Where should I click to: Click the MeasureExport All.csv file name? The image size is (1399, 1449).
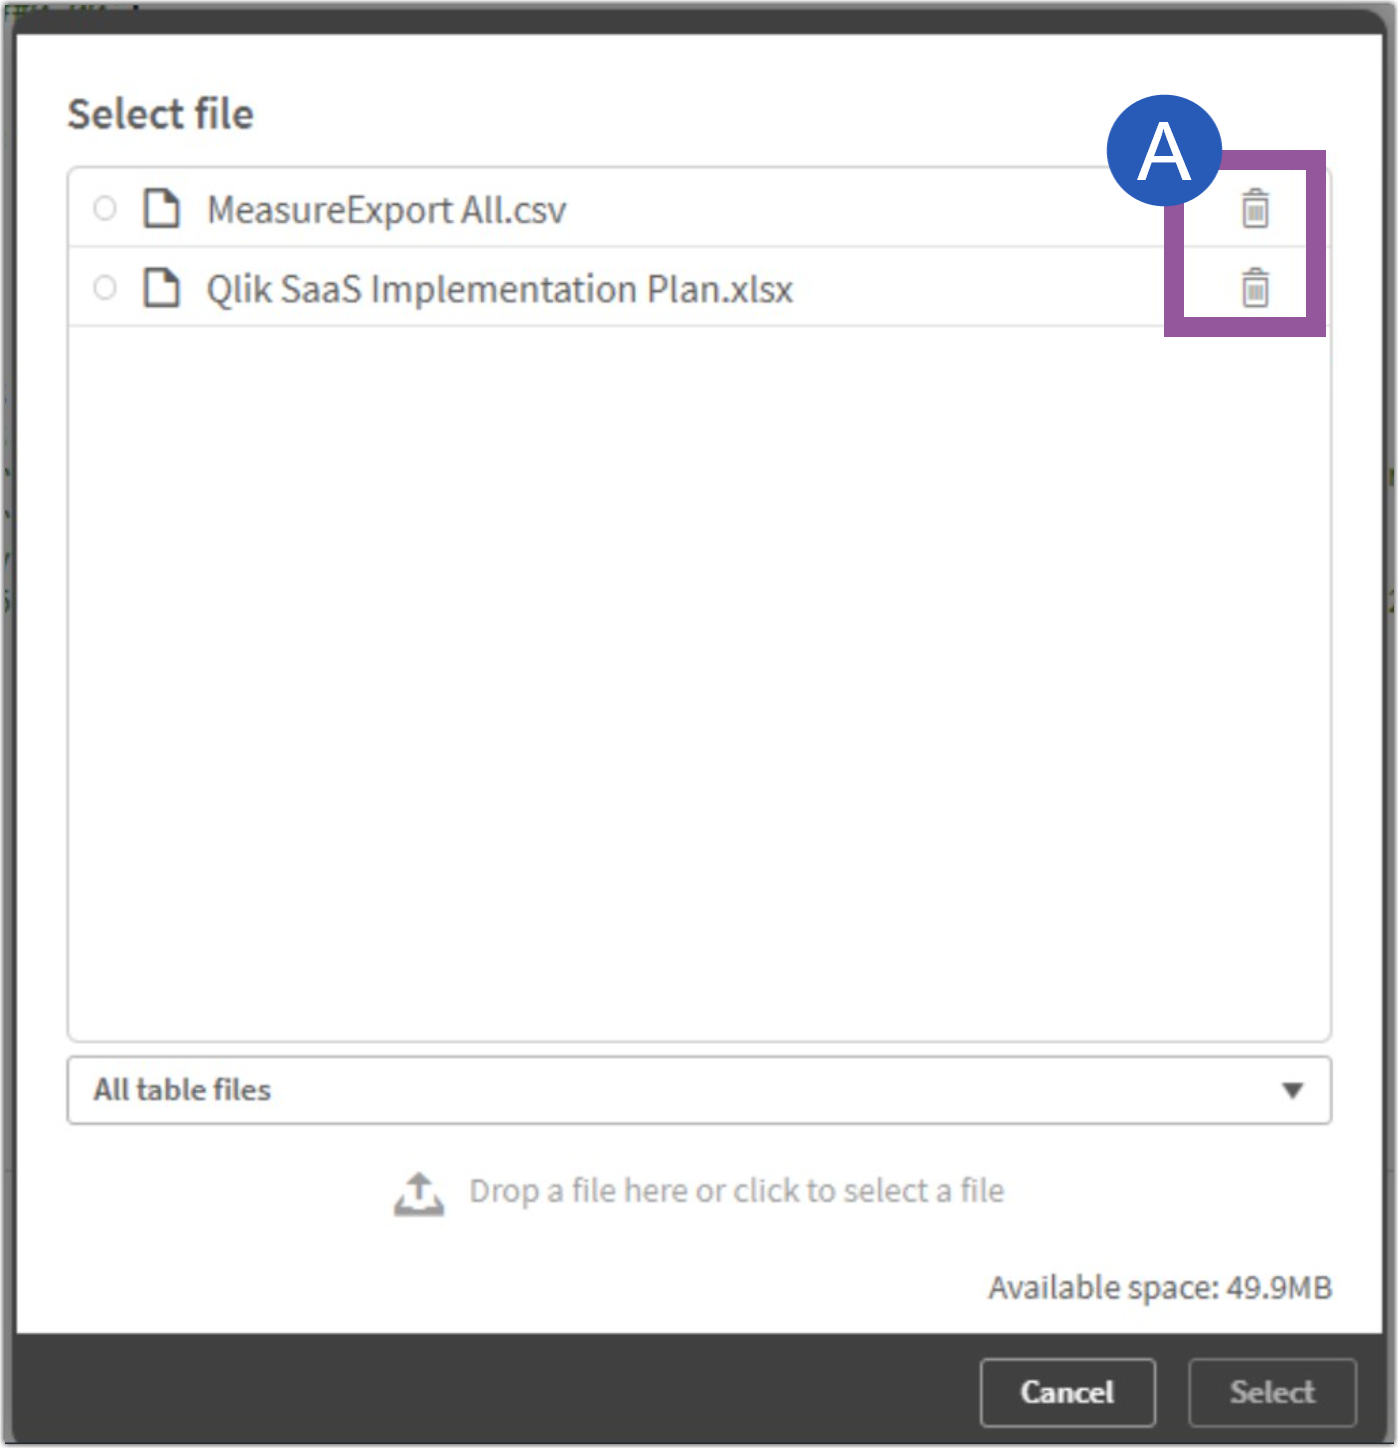[x=385, y=210]
